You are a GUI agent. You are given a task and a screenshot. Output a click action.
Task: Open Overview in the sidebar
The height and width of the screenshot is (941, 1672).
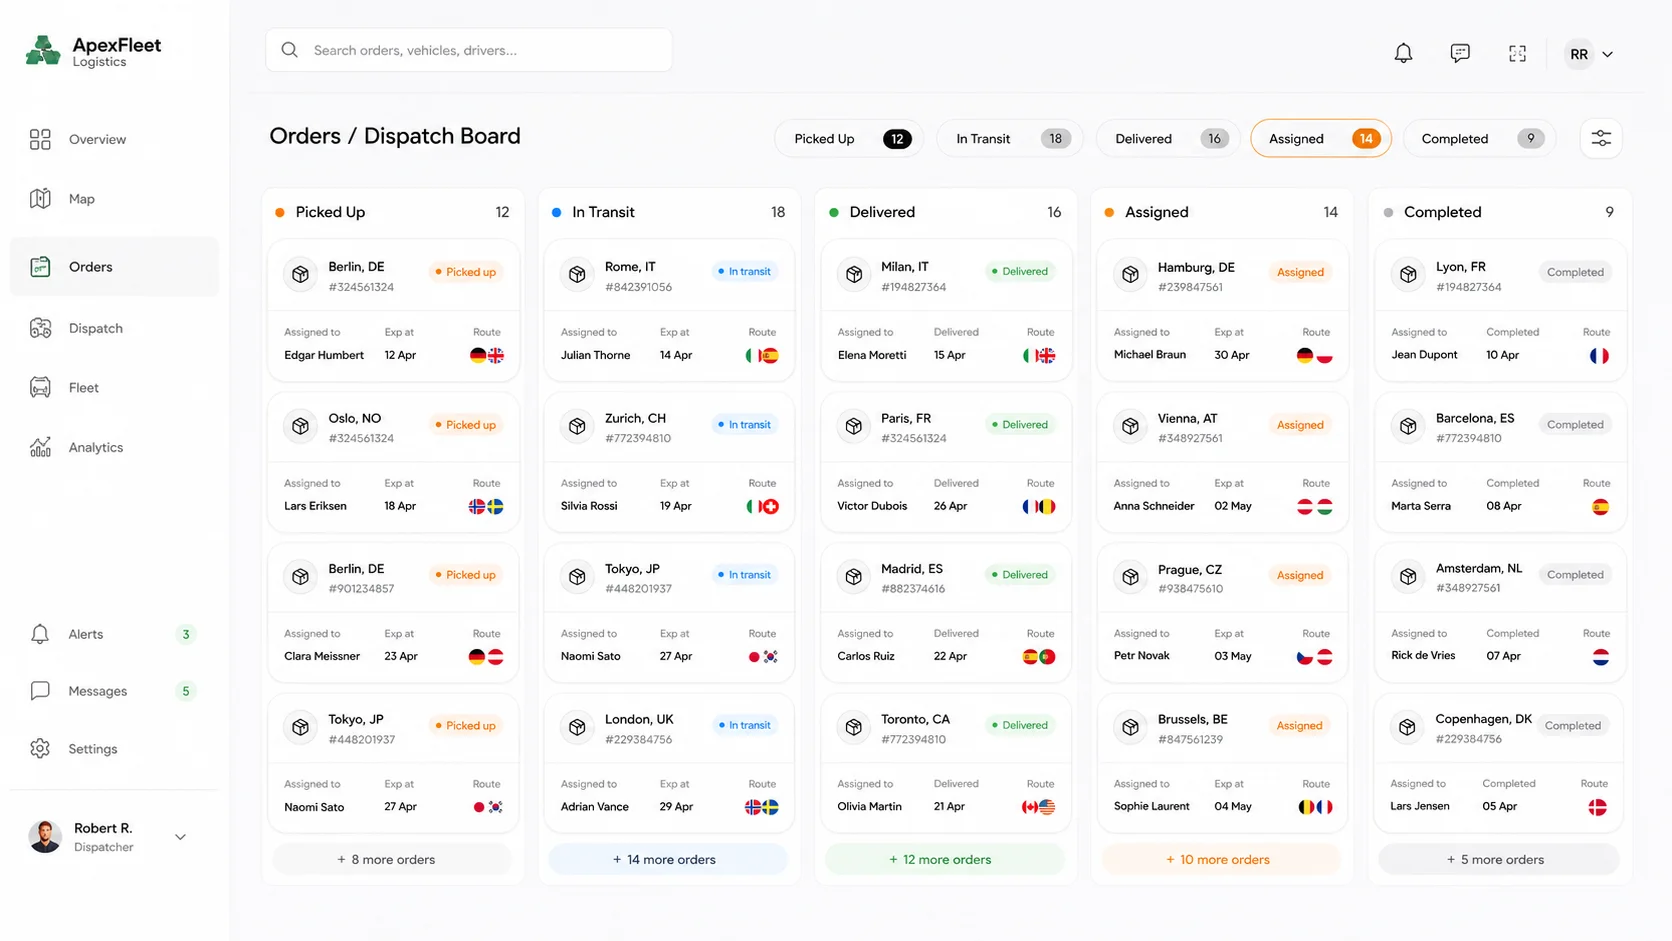tap(114, 139)
